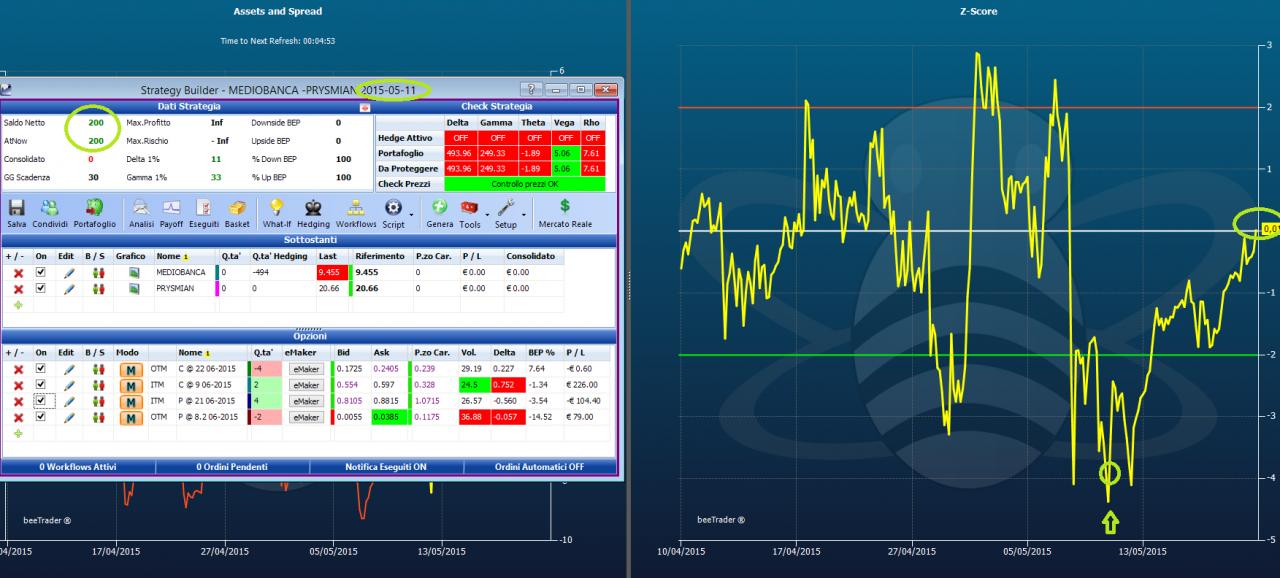
Task: Open Mercato Reale dollar icon
Action: pyautogui.click(x=565, y=205)
